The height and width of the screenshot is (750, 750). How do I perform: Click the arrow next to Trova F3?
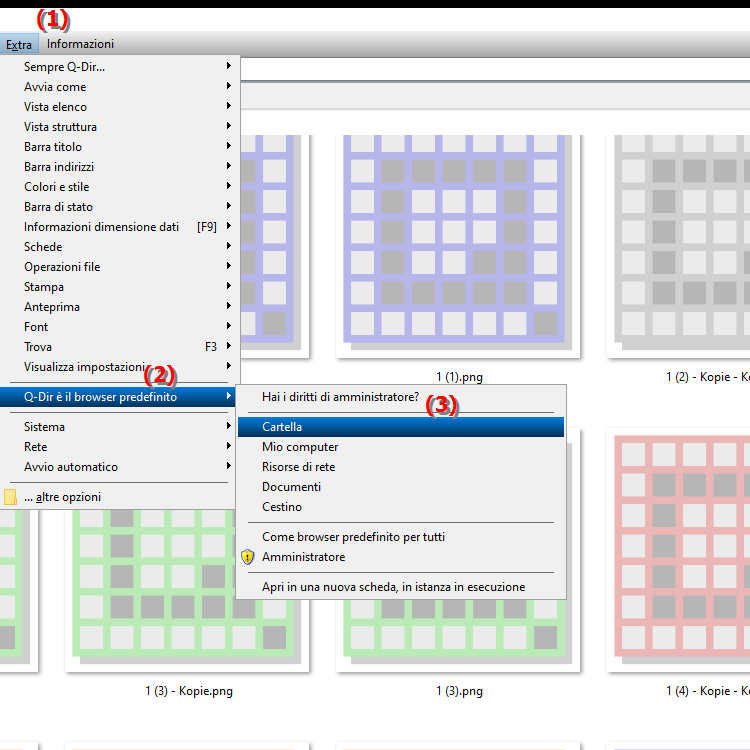coord(229,345)
